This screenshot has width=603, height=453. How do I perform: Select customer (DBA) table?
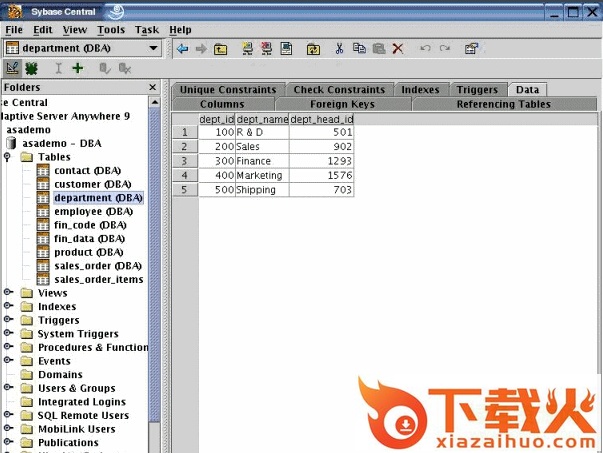pos(93,184)
